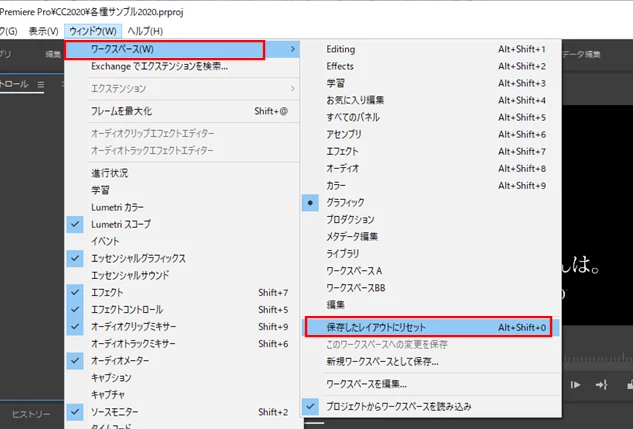633x429 pixels.
Task: Click the program monitor time ruler
Action: pos(597,357)
